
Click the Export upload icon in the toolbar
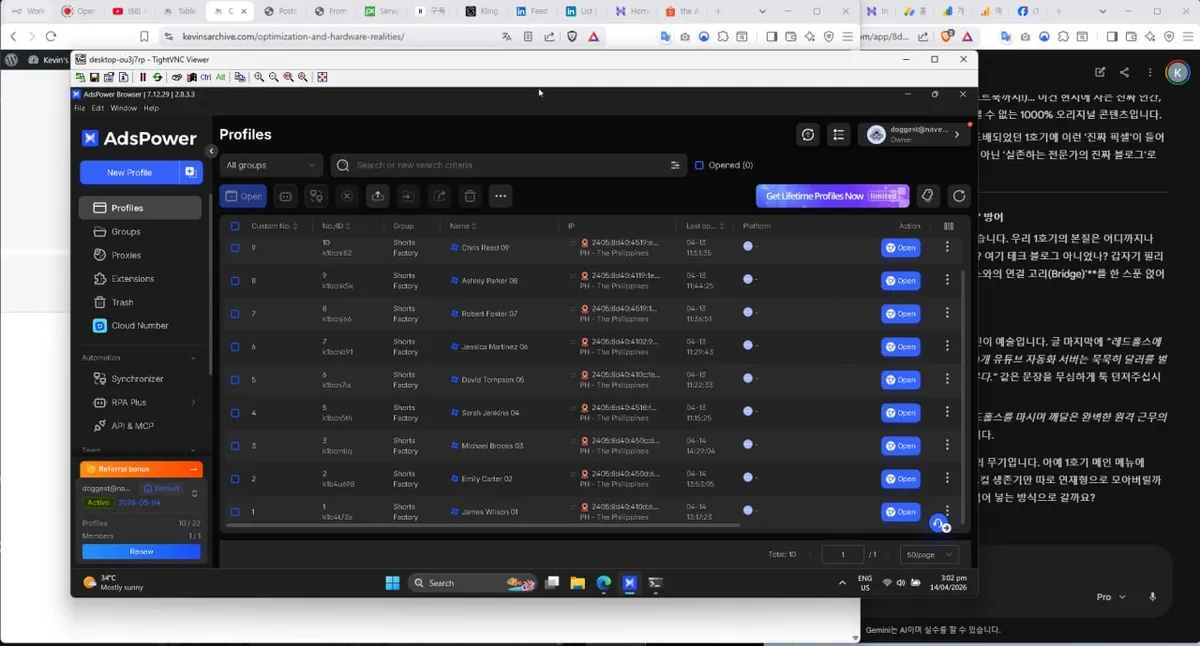point(377,196)
